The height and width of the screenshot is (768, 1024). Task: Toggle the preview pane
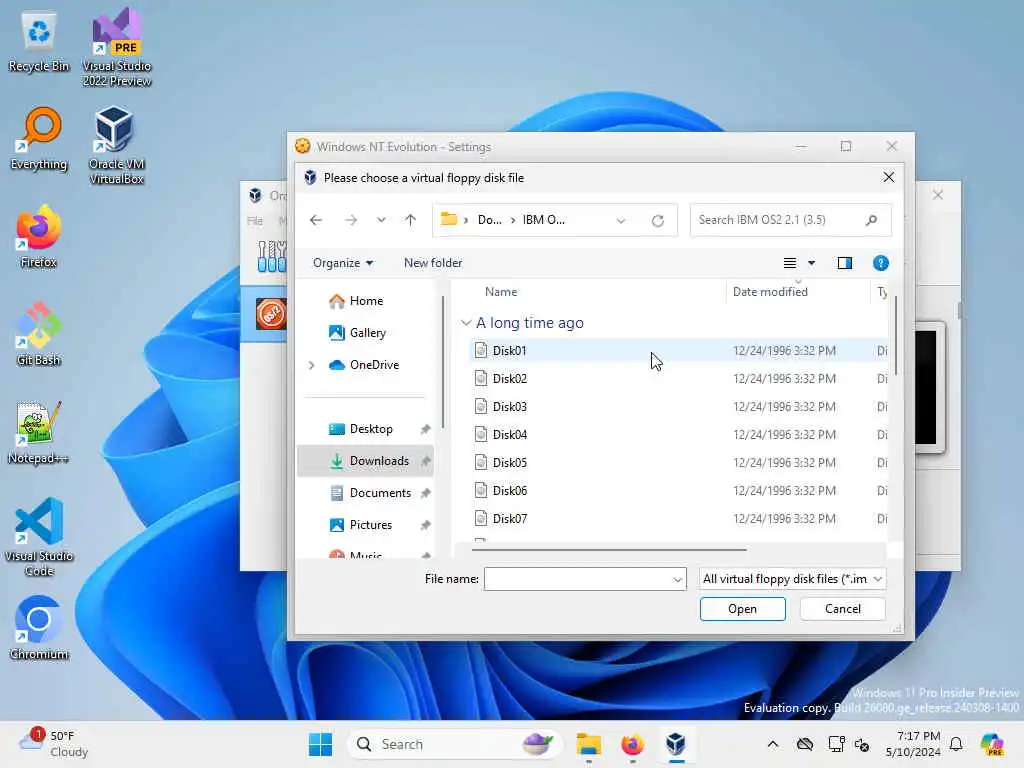pyautogui.click(x=844, y=263)
